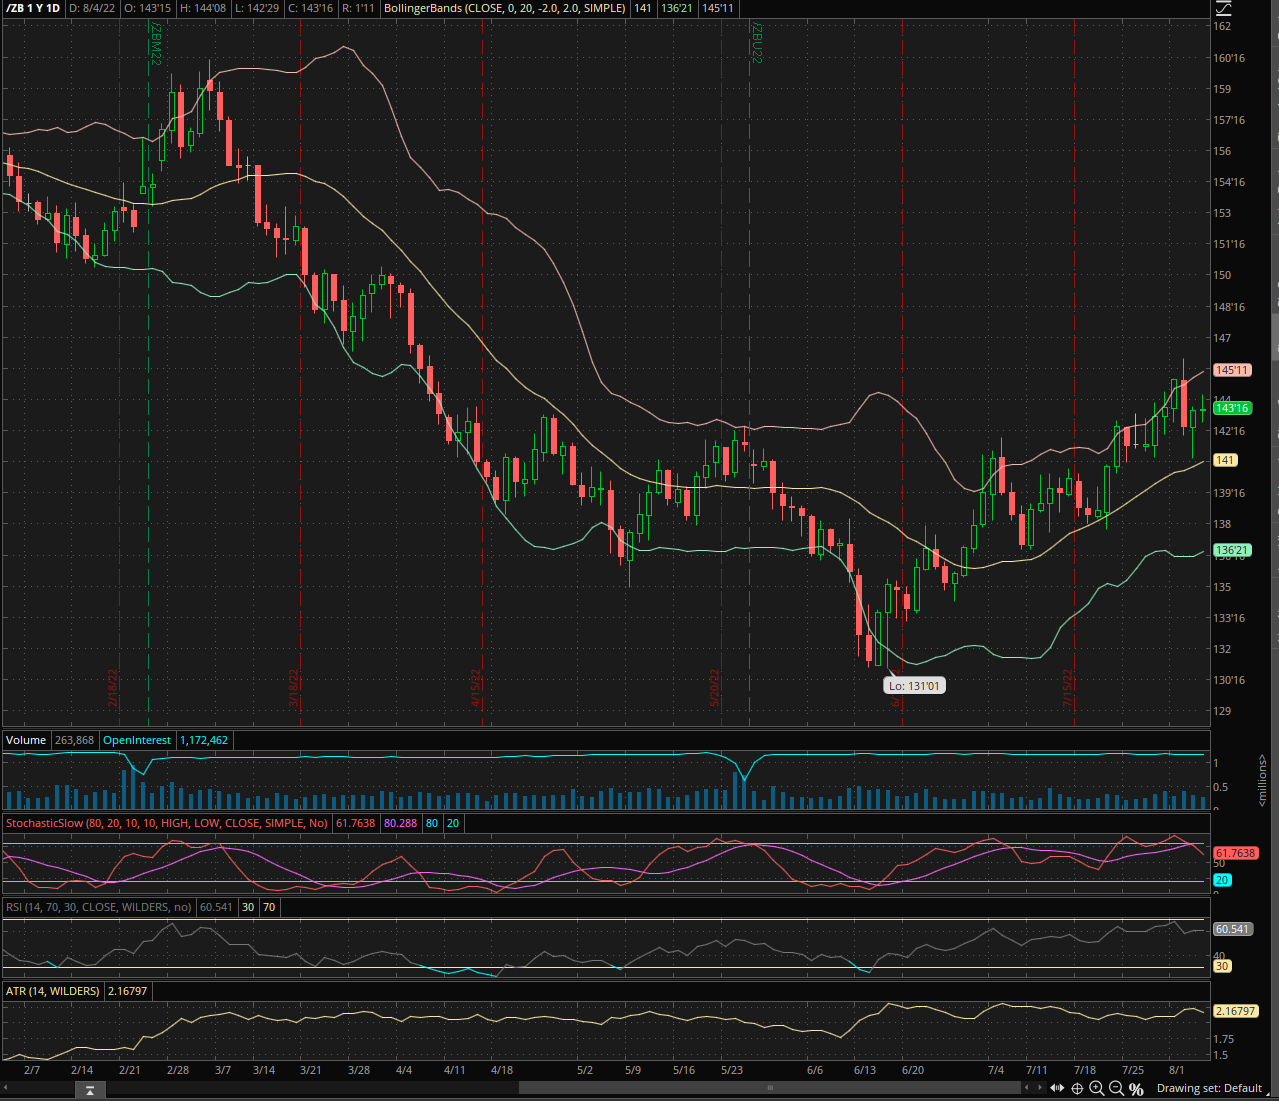Click the 136'21 lower band price tag
This screenshot has height=1101, width=1279.
1232,550
